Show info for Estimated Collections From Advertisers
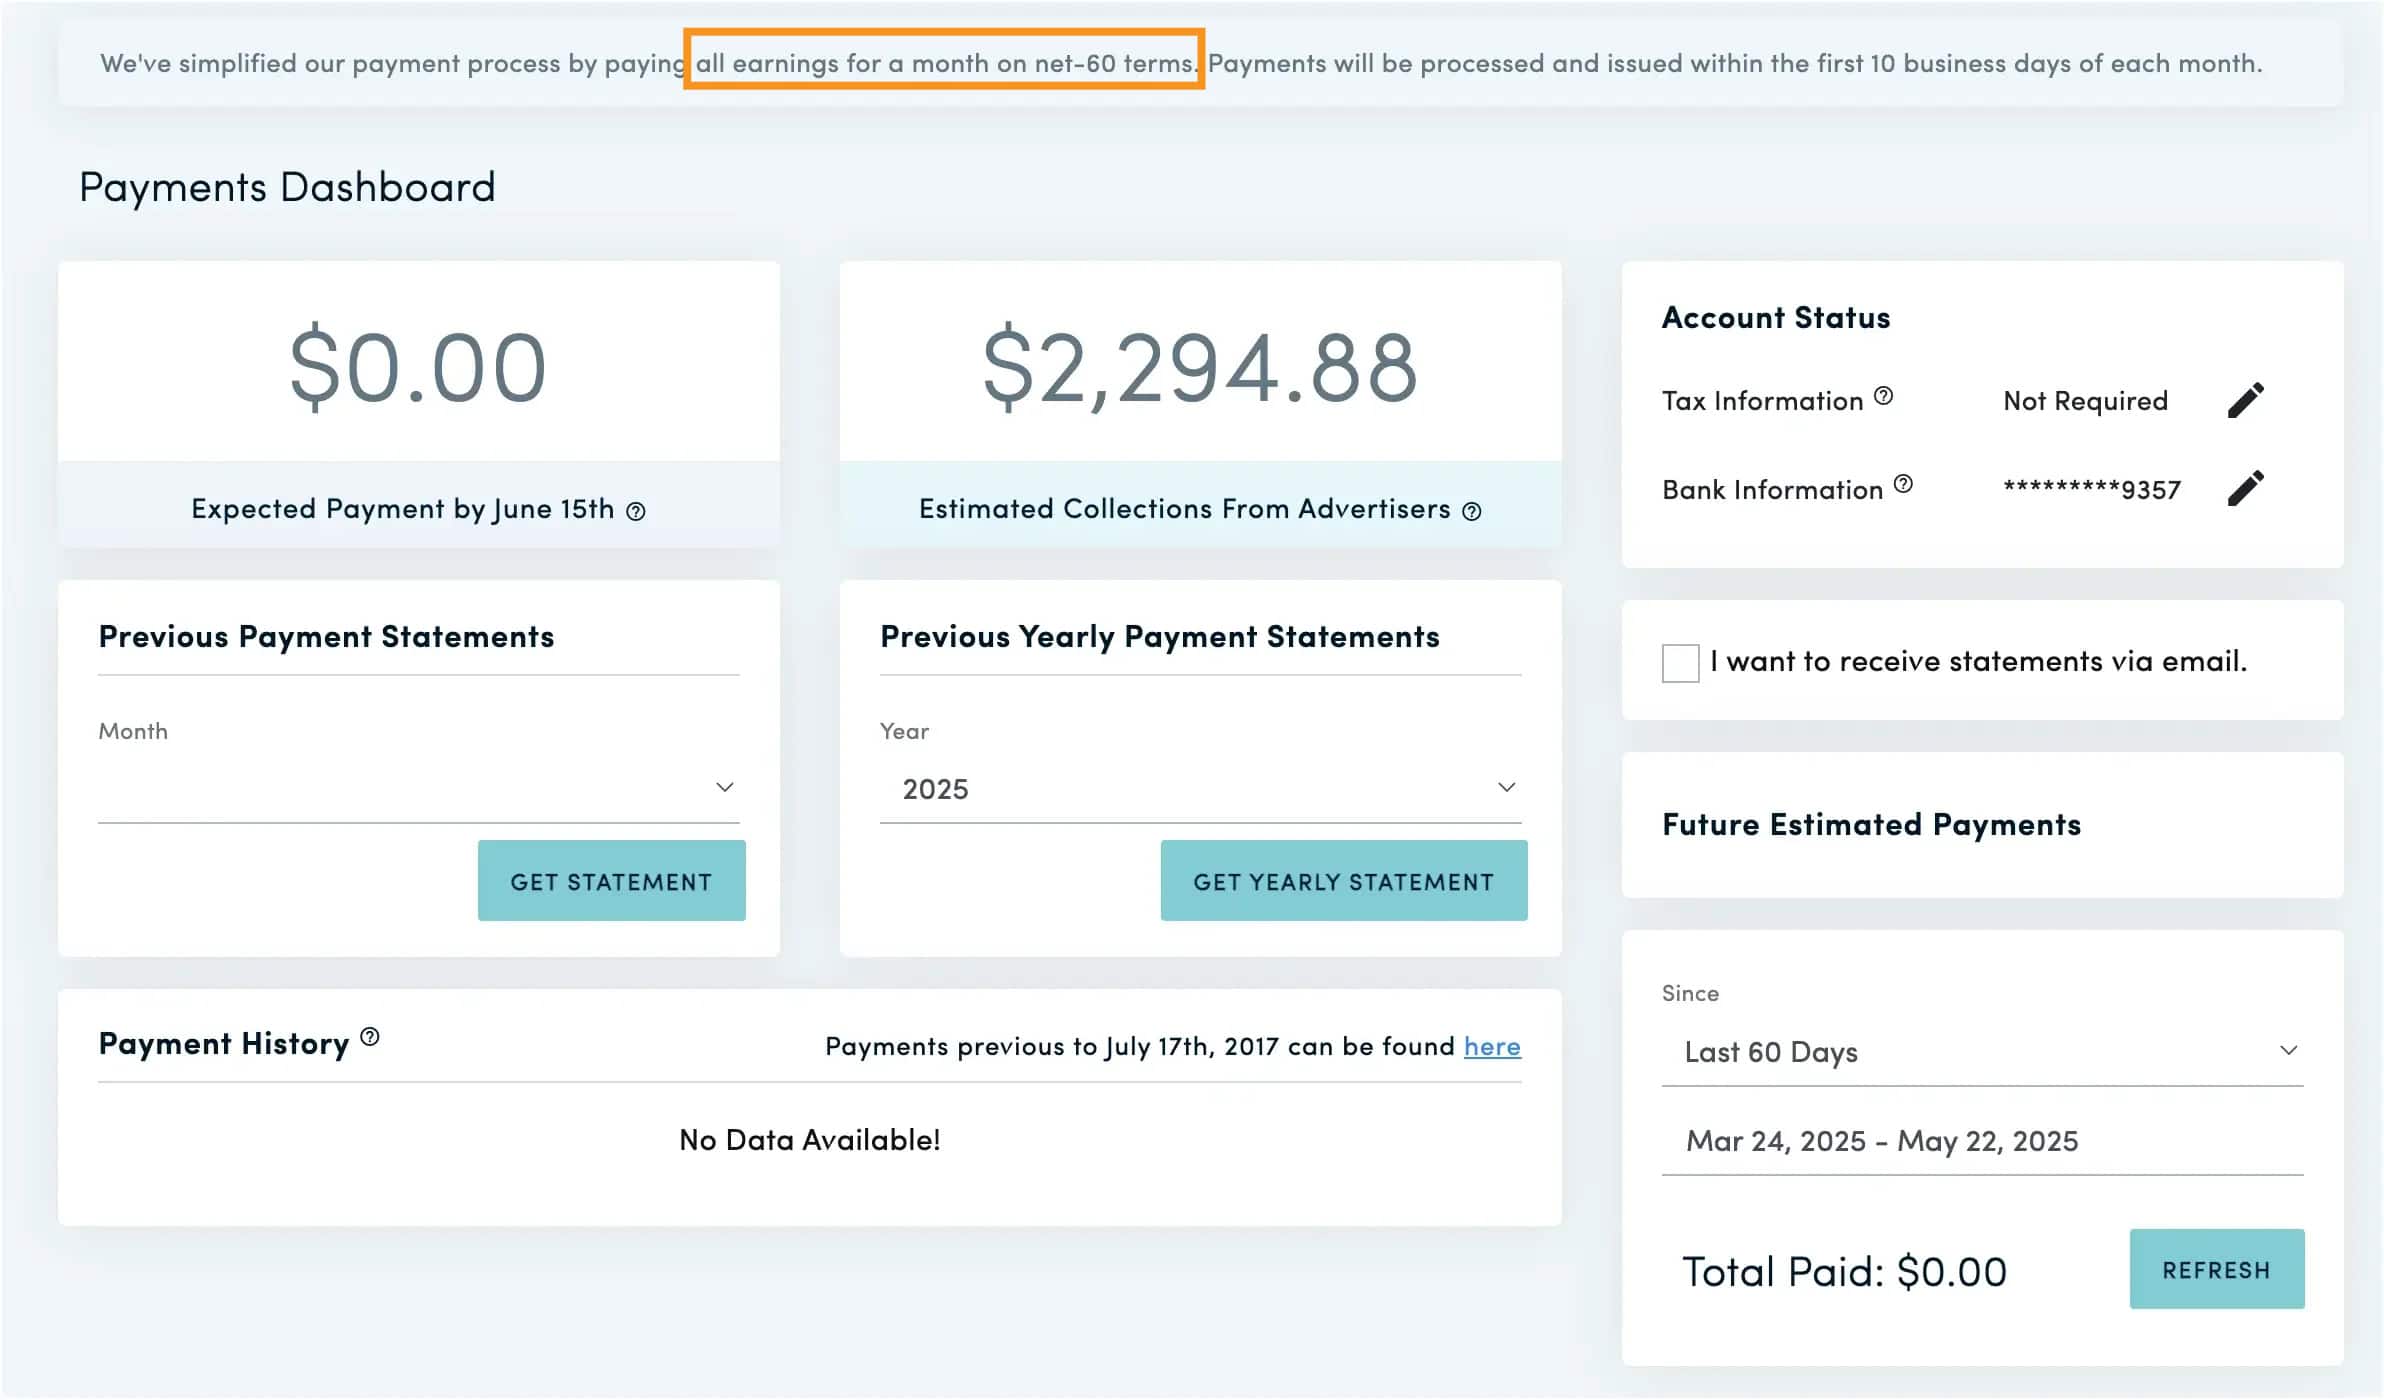 tap(1471, 511)
